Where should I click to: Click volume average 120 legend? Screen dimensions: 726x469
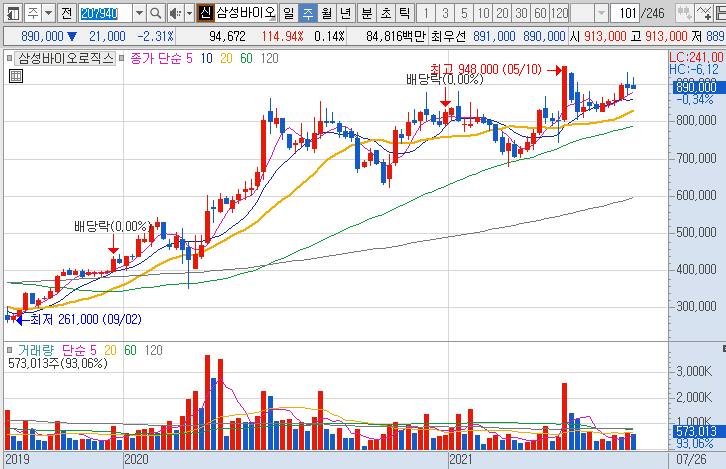coord(153,350)
